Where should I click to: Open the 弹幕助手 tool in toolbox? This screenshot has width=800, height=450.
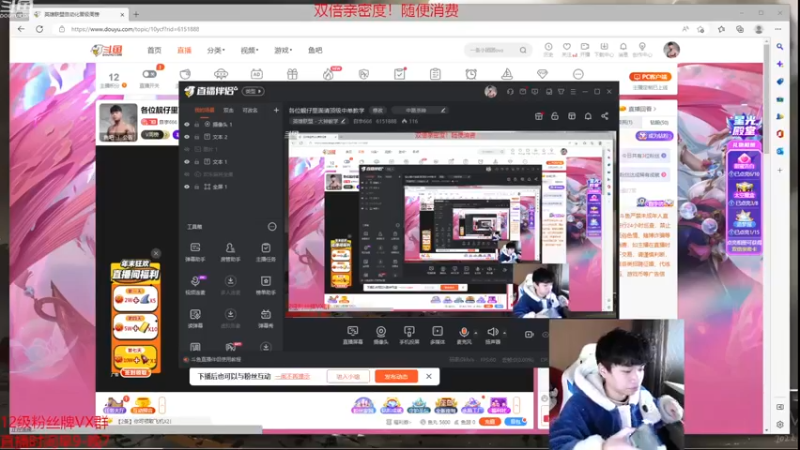pos(195,252)
